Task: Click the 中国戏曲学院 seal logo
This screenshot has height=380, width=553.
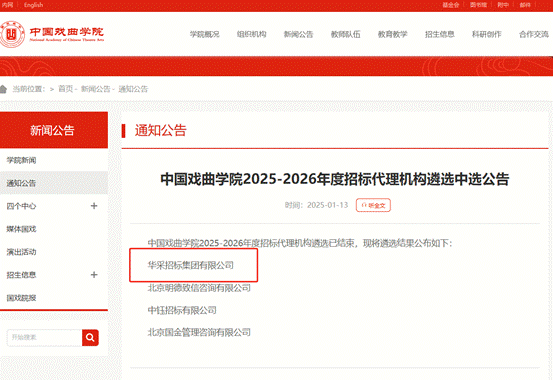Action: pos(12,34)
